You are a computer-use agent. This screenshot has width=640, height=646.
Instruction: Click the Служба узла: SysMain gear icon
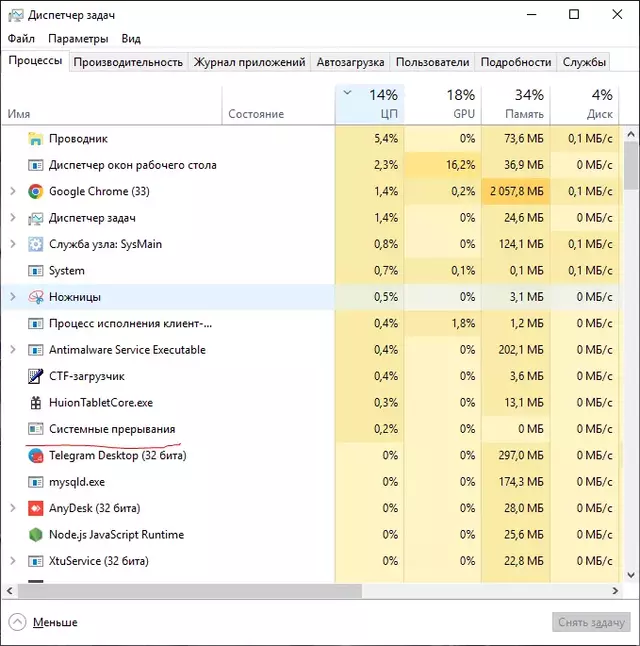[x=36, y=244]
